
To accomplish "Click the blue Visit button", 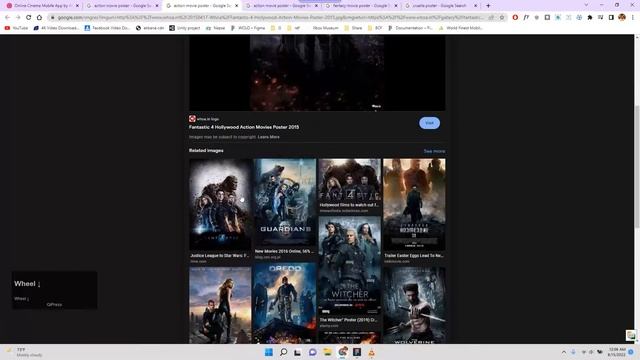I will pos(429,123).
